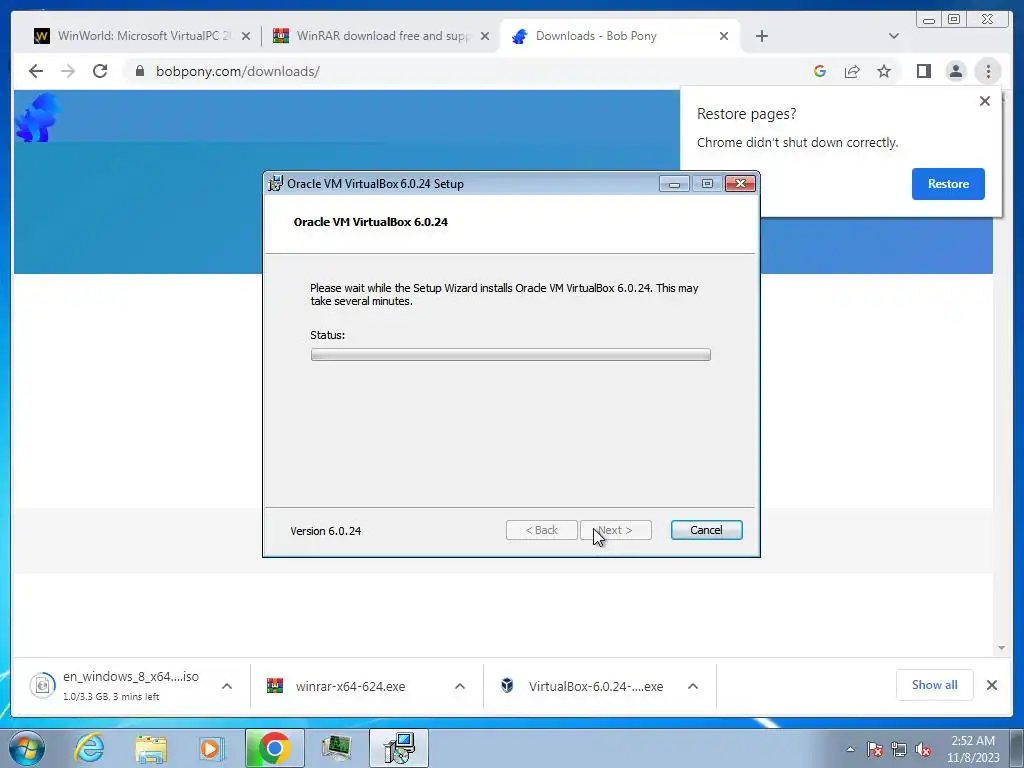The height and width of the screenshot is (768, 1024).
Task: Click the VirtualBox installer taskbar icon
Action: (399, 748)
